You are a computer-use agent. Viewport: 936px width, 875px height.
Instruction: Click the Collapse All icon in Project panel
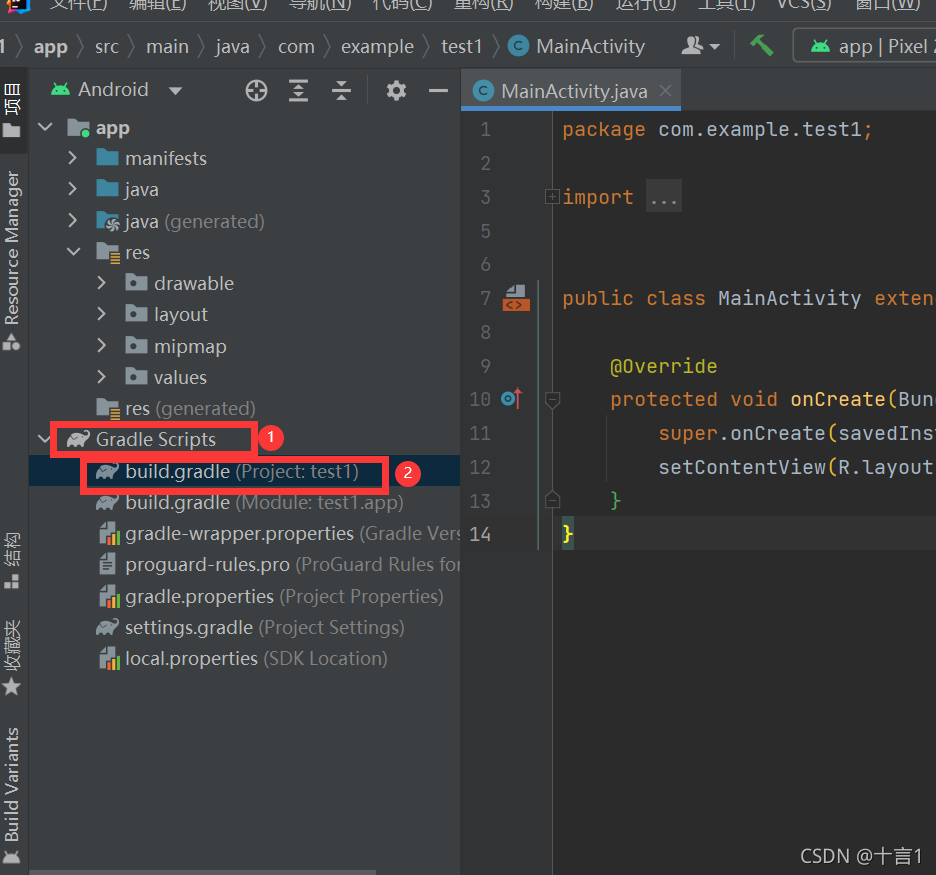click(341, 90)
